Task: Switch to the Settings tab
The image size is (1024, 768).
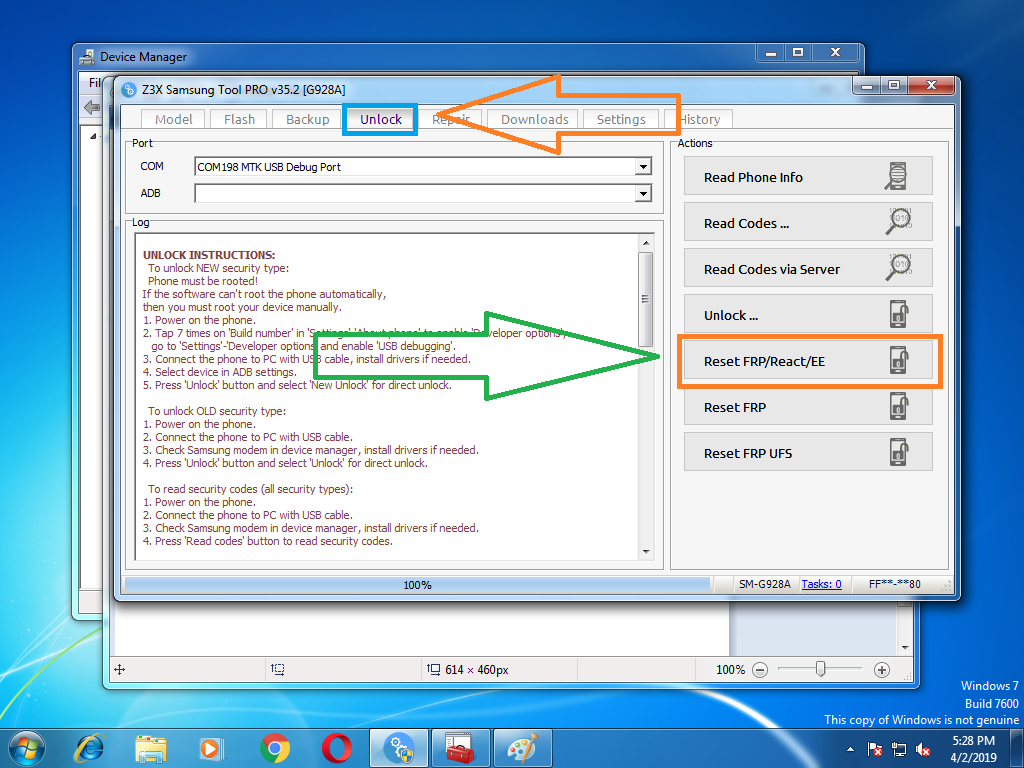Action: (620, 120)
